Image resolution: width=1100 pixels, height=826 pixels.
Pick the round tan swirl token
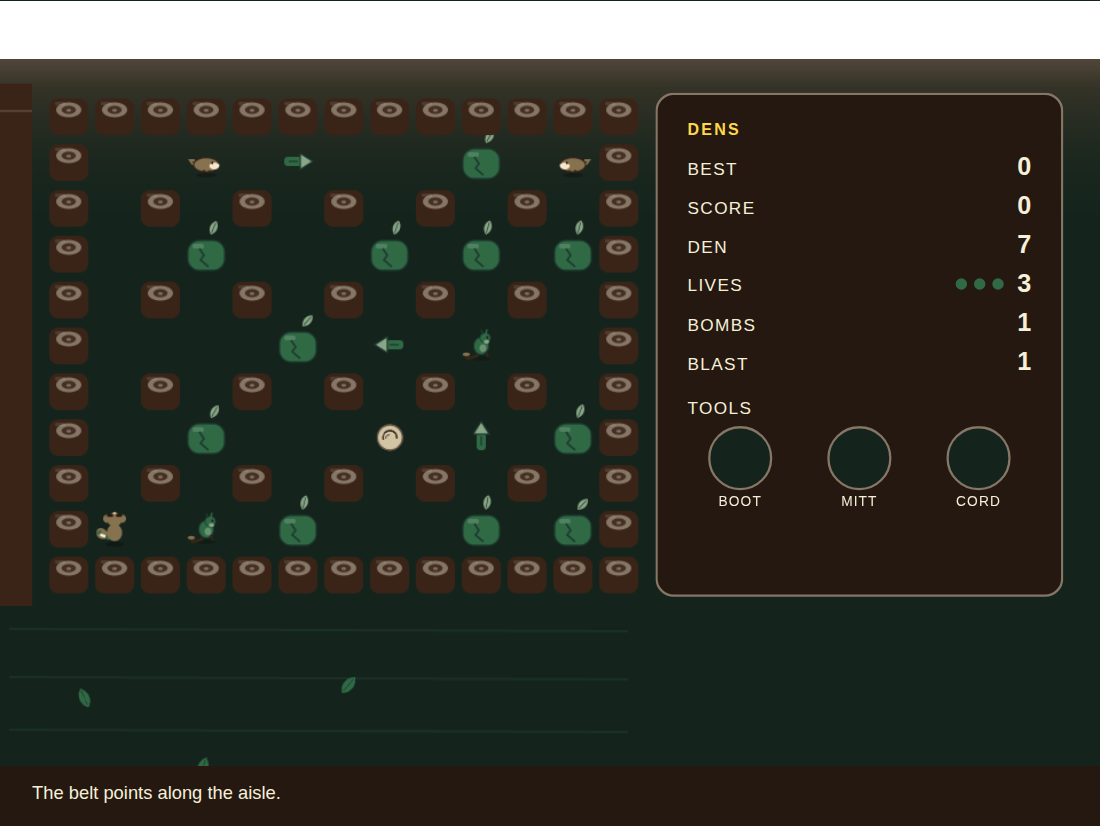(389, 437)
